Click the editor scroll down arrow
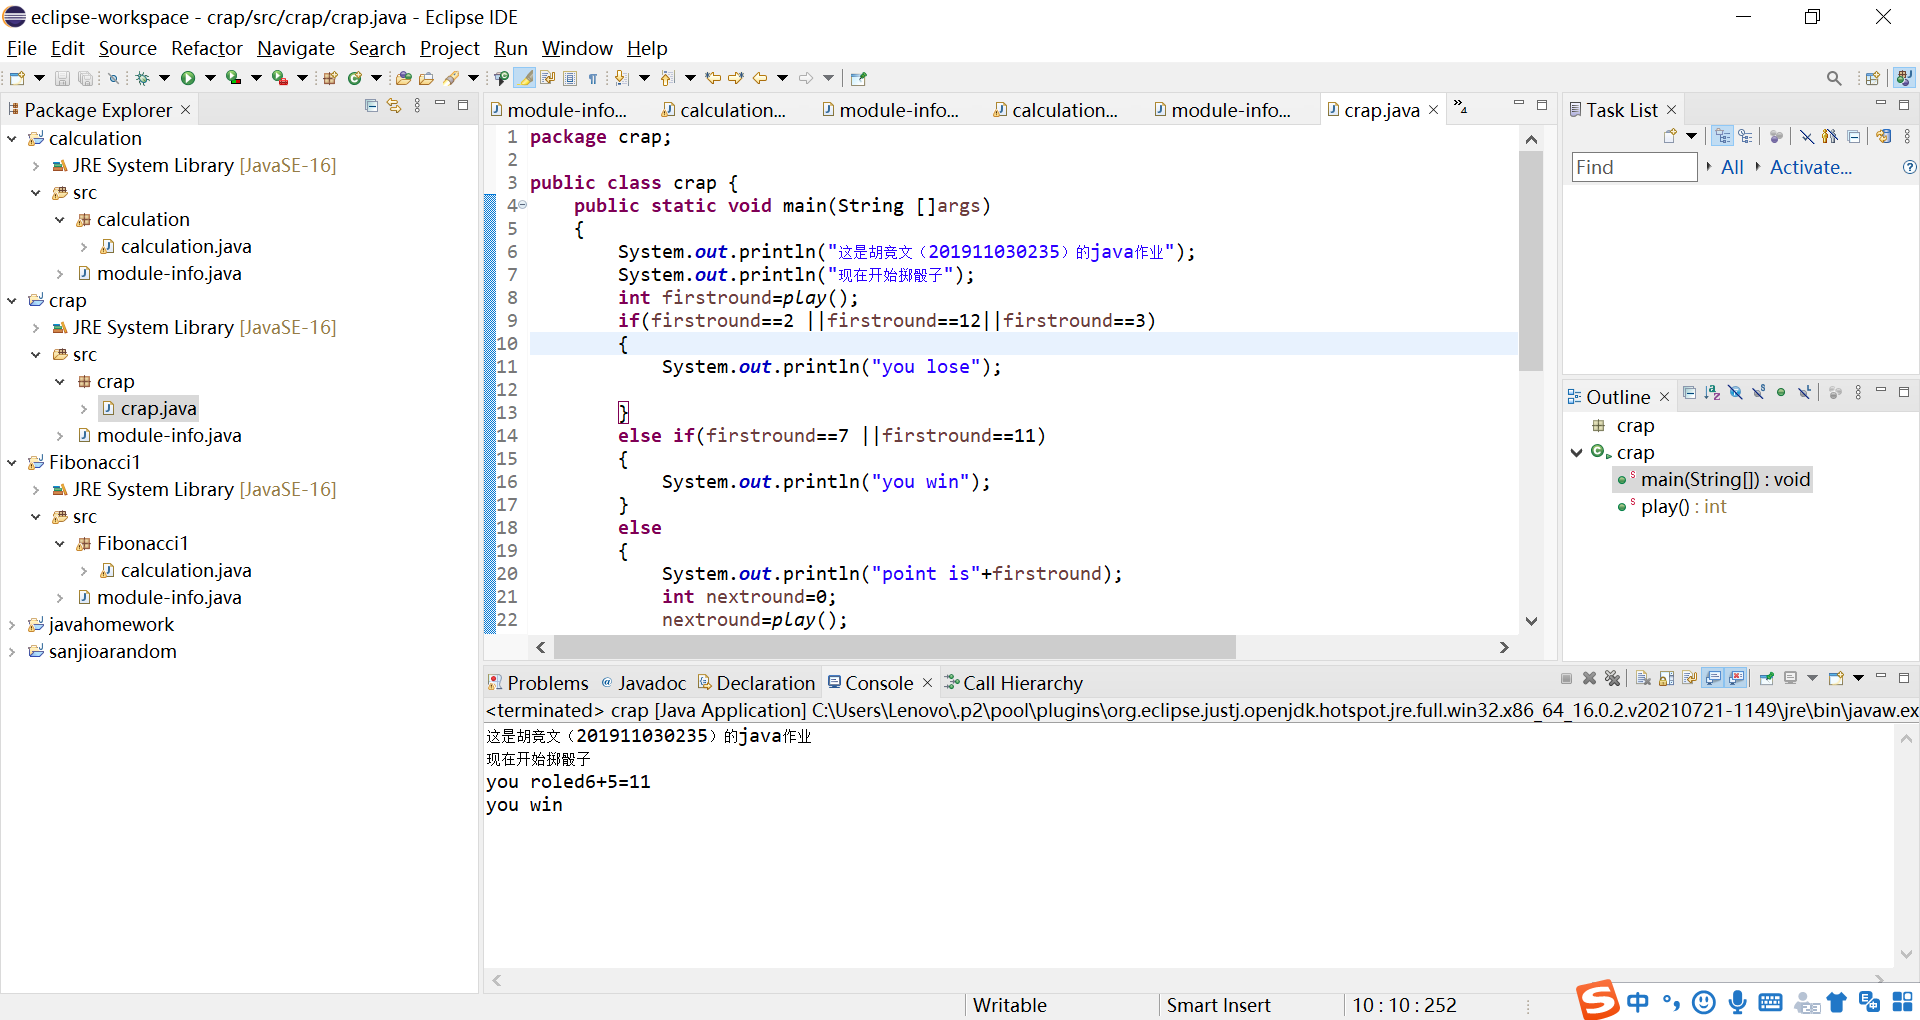Screen dimensions: 1920x1020 (1531, 621)
